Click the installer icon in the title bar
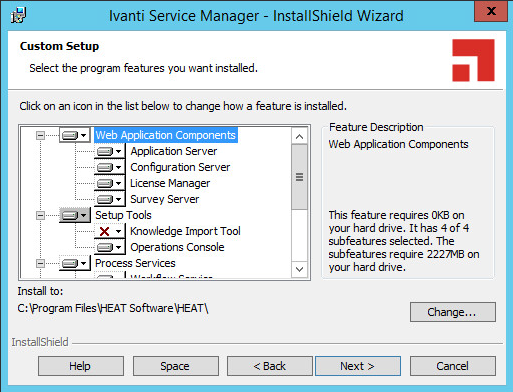 18,15
